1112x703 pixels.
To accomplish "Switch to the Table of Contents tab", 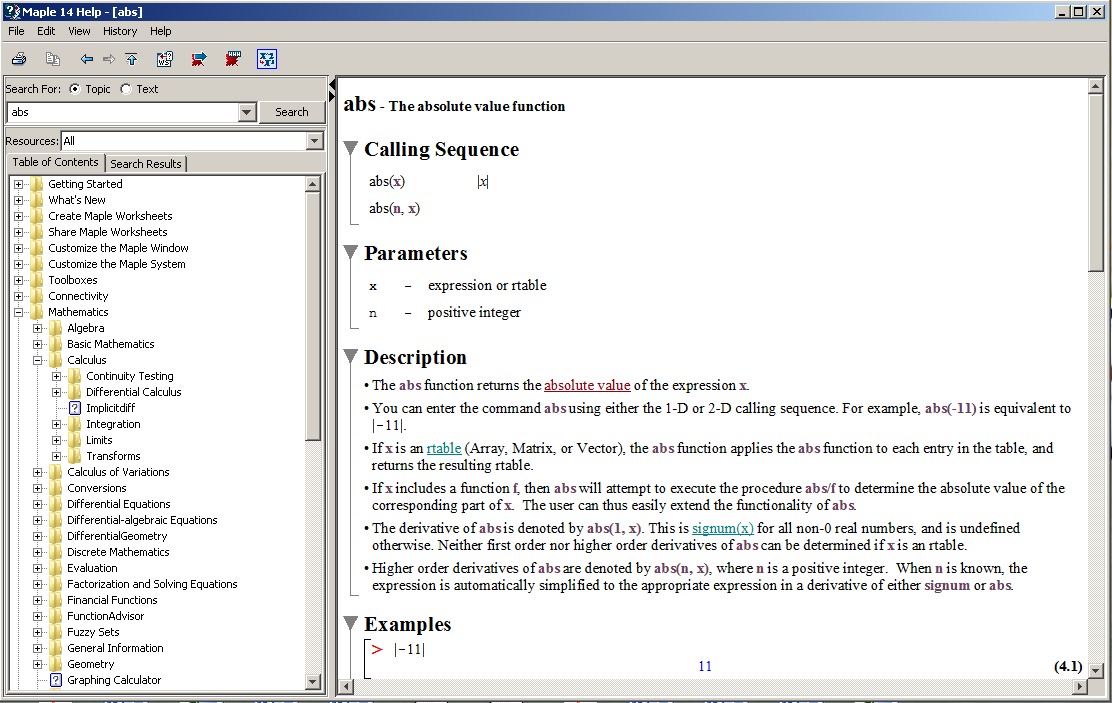I will (x=55, y=162).
